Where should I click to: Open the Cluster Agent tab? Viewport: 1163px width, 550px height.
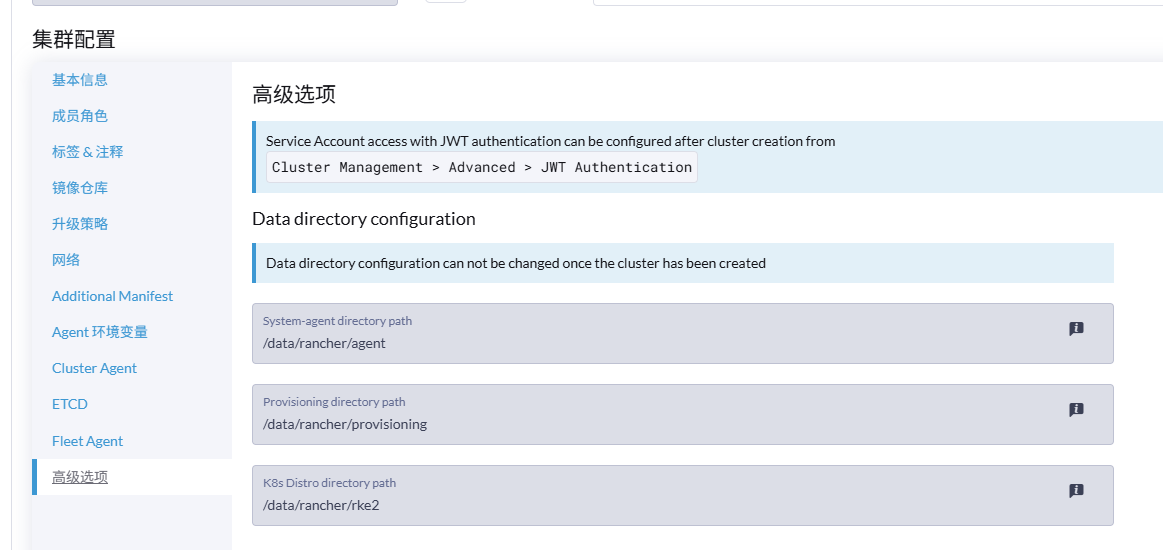(x=94, y=368)
